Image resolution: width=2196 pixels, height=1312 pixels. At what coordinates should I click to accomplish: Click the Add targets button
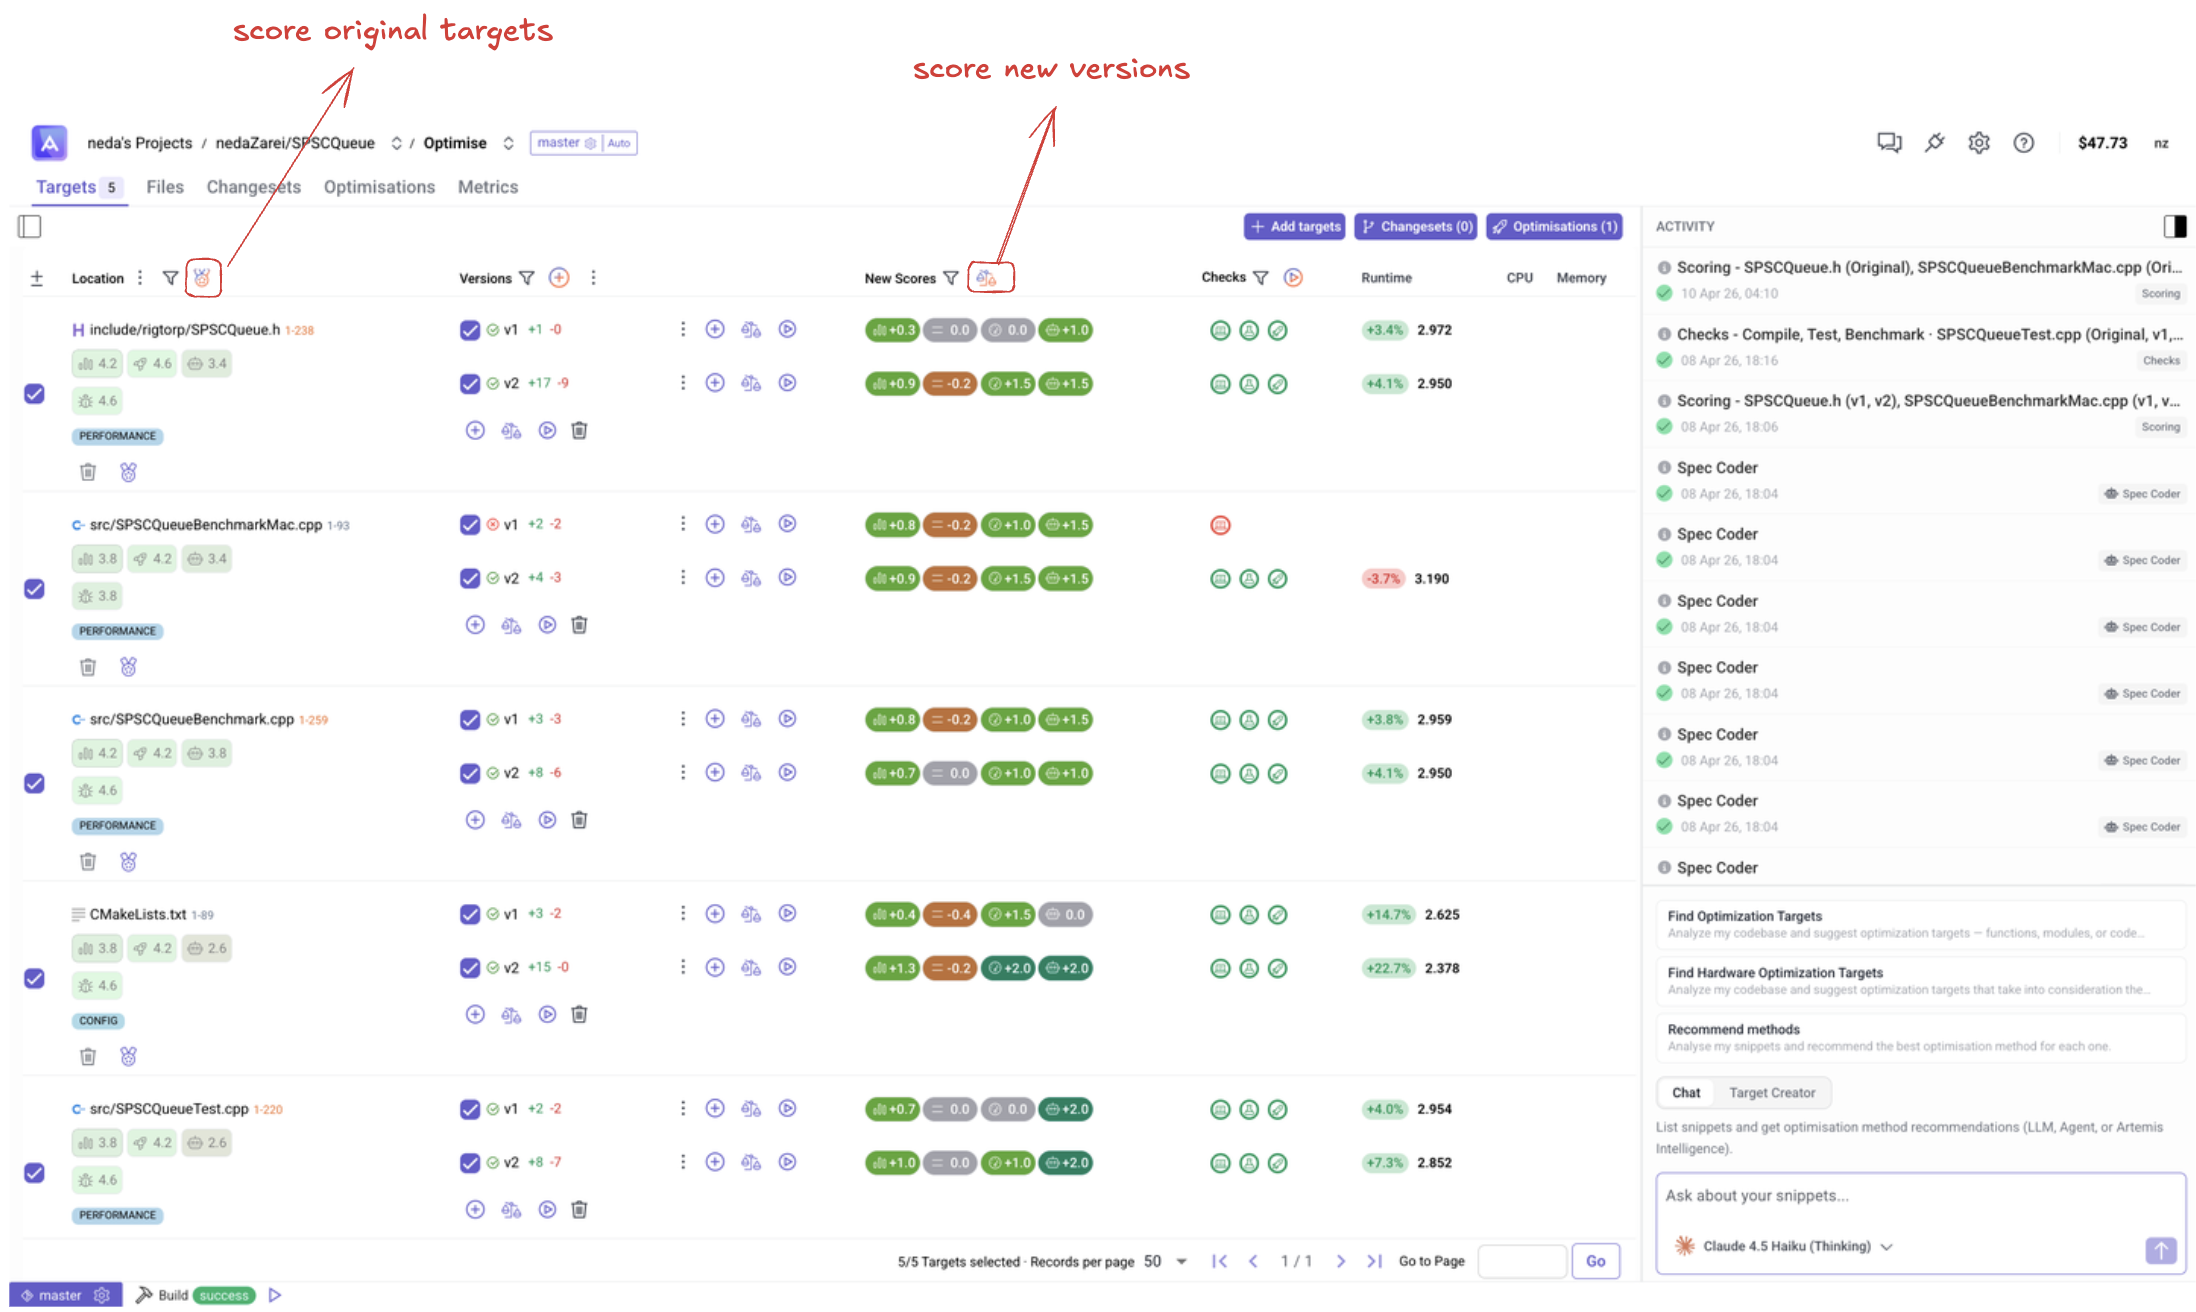click(x=1294, y=227)
